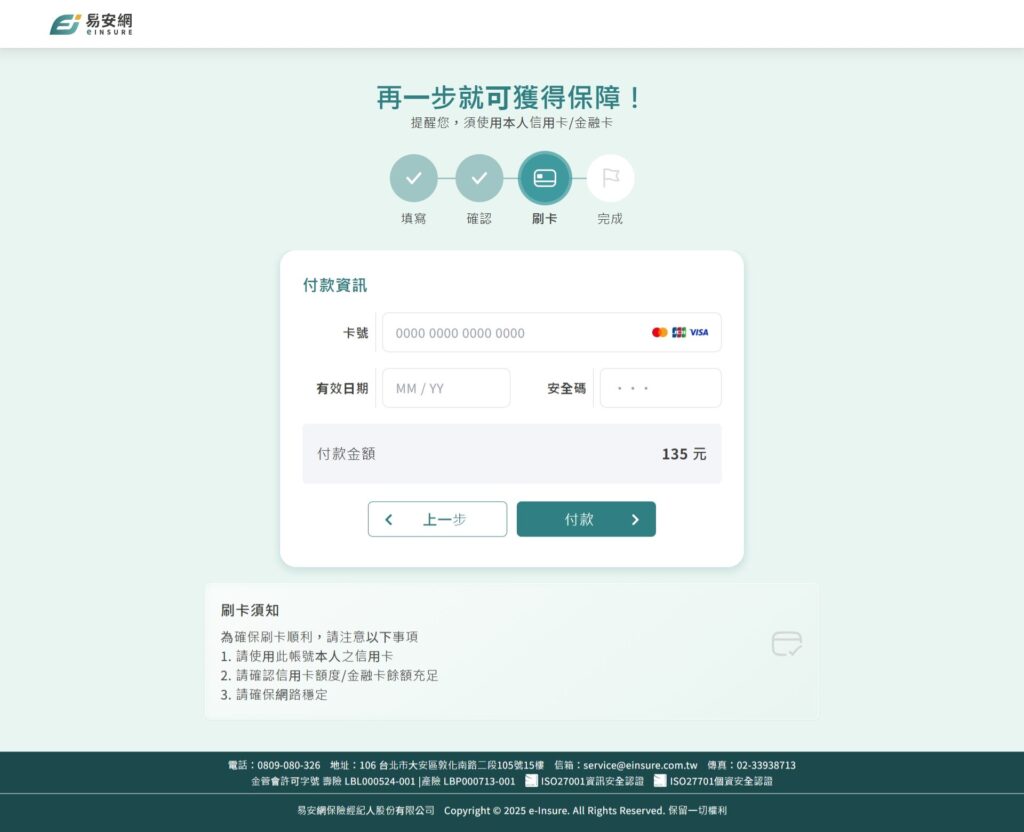Click the 刷卡須知 heading

point(250,610)
